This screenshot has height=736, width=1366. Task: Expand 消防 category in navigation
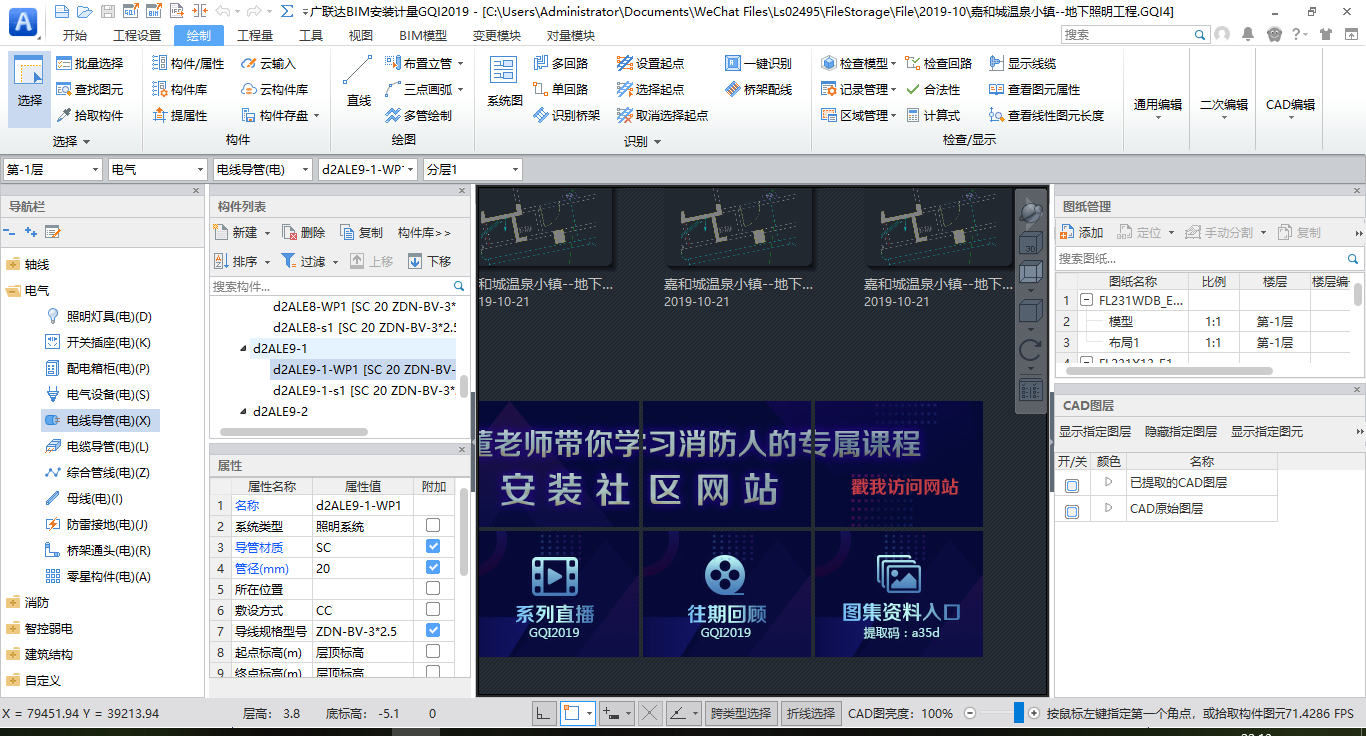pyautogui.click(x=12, y=603)
